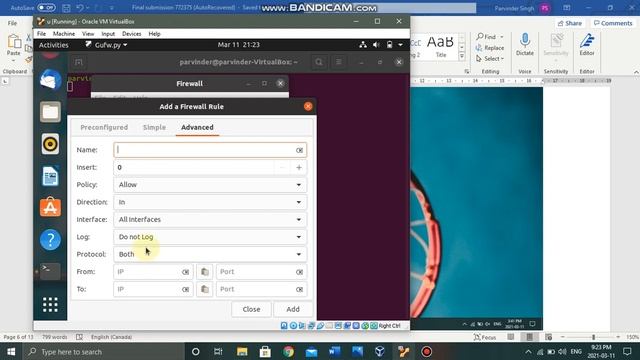The height and width of the screenshot is (360, 640).
Task: Open the terminal hamburger menu
Action: point(338,62)
